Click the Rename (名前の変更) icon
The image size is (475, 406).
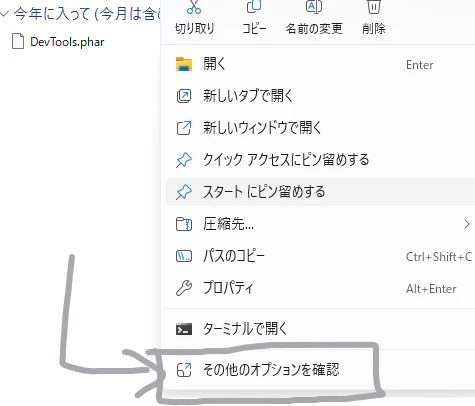314,7
